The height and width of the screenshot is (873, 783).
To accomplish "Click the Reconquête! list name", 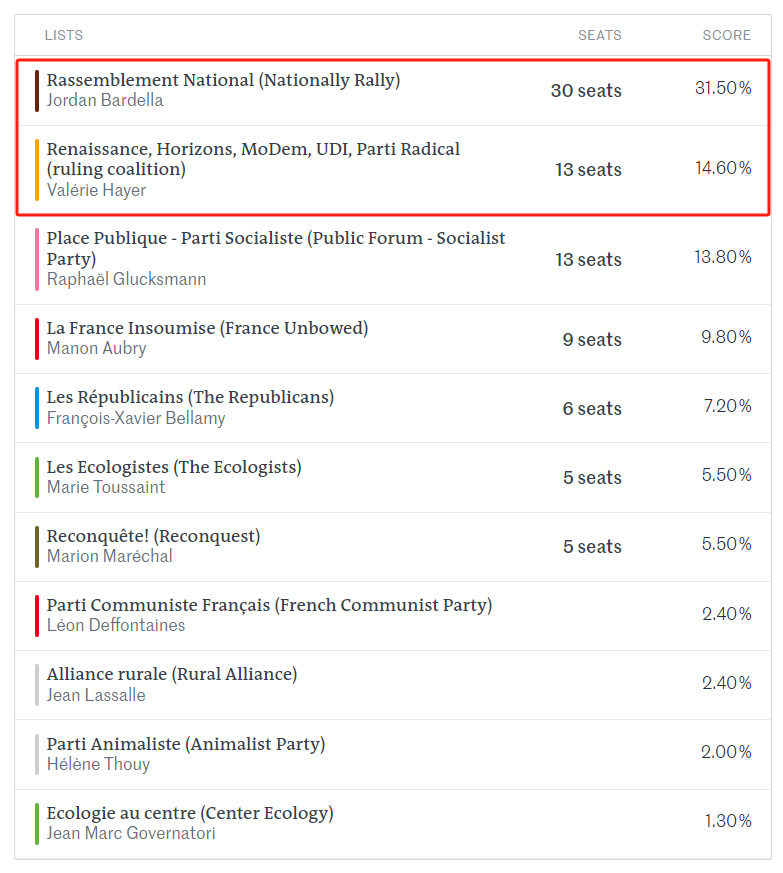I will [x=153, y=536].
